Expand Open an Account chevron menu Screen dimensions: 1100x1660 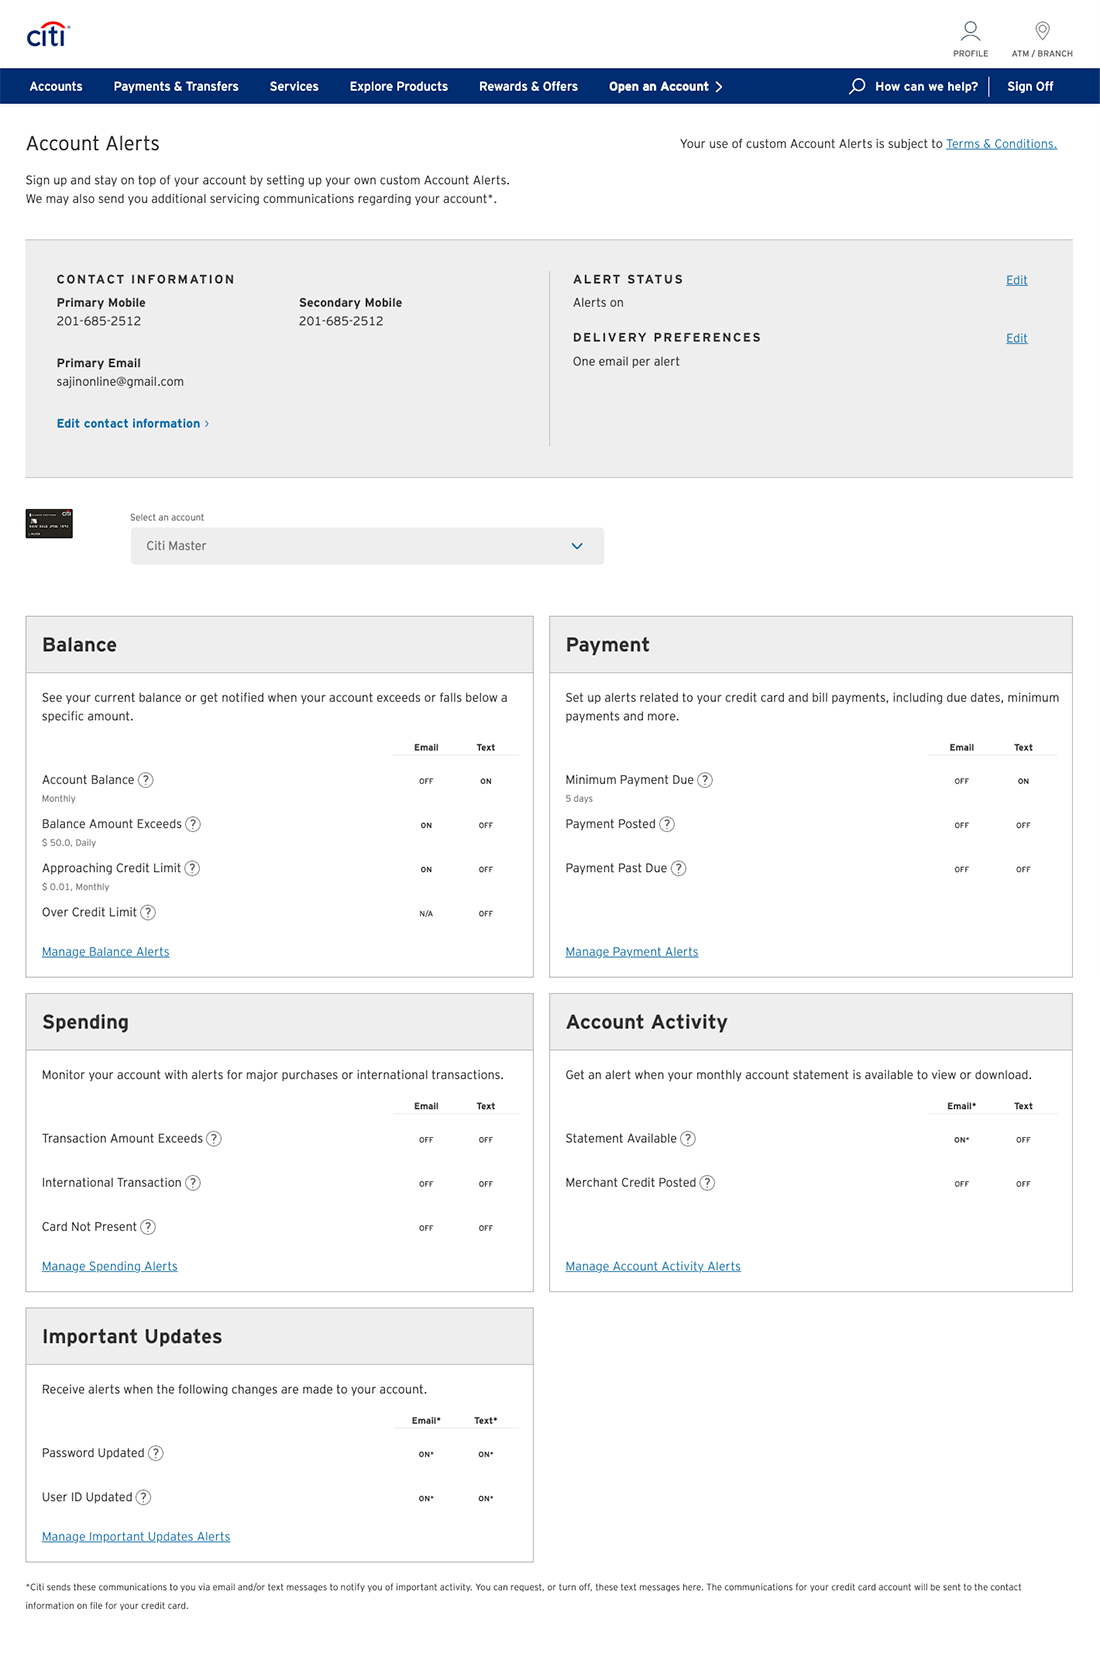718,86
